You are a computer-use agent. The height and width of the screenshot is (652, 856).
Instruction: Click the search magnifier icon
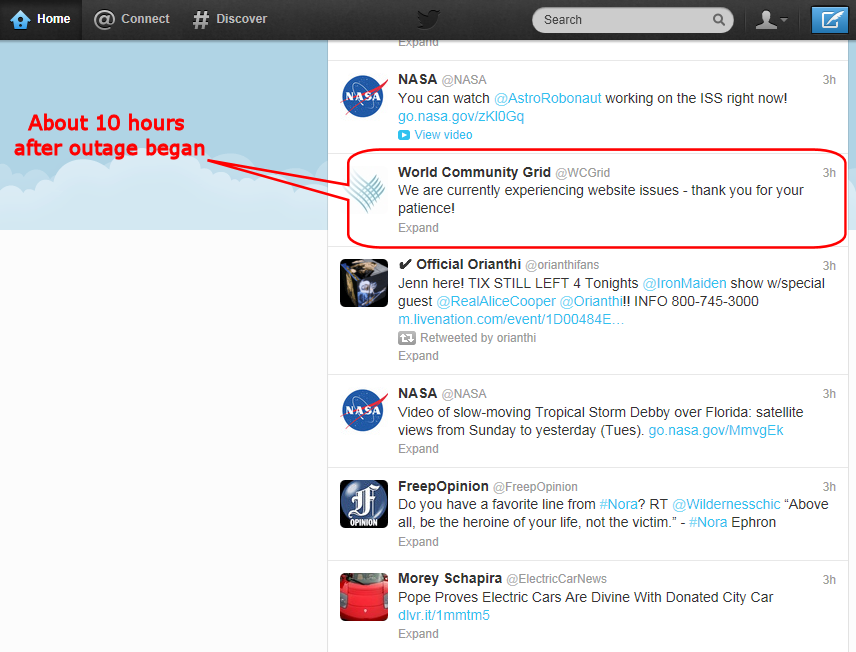point(719,20)
